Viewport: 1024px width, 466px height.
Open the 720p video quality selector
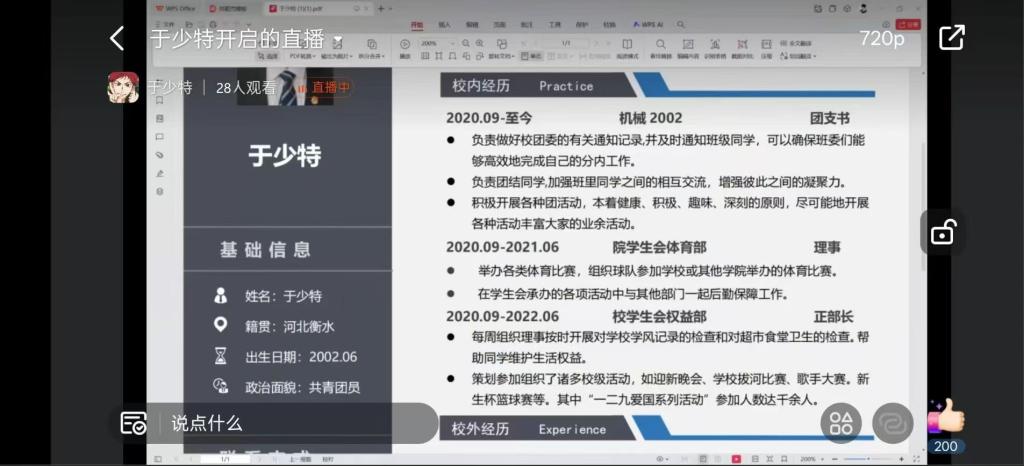pyautogui.click(x=881, y=39)
